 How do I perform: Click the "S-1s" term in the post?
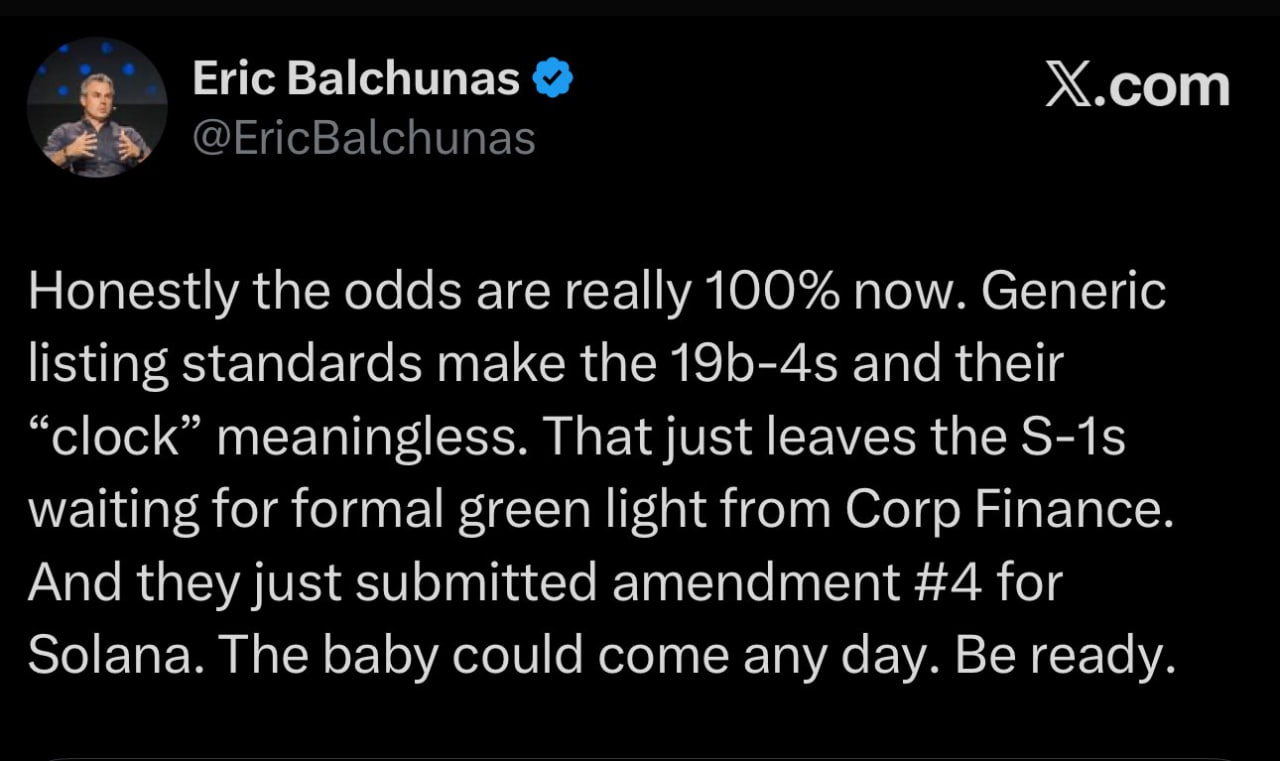pyautogui.click(x=1073, y=436)
